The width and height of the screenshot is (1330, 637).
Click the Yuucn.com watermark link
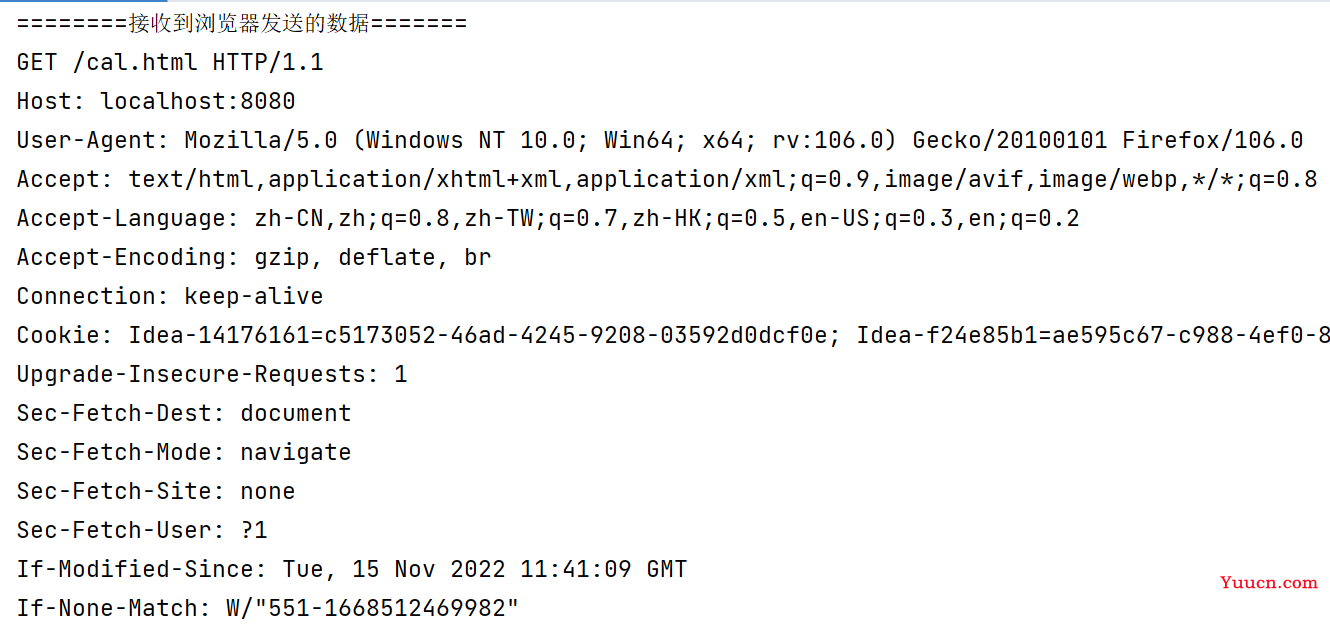(1269, 582)
